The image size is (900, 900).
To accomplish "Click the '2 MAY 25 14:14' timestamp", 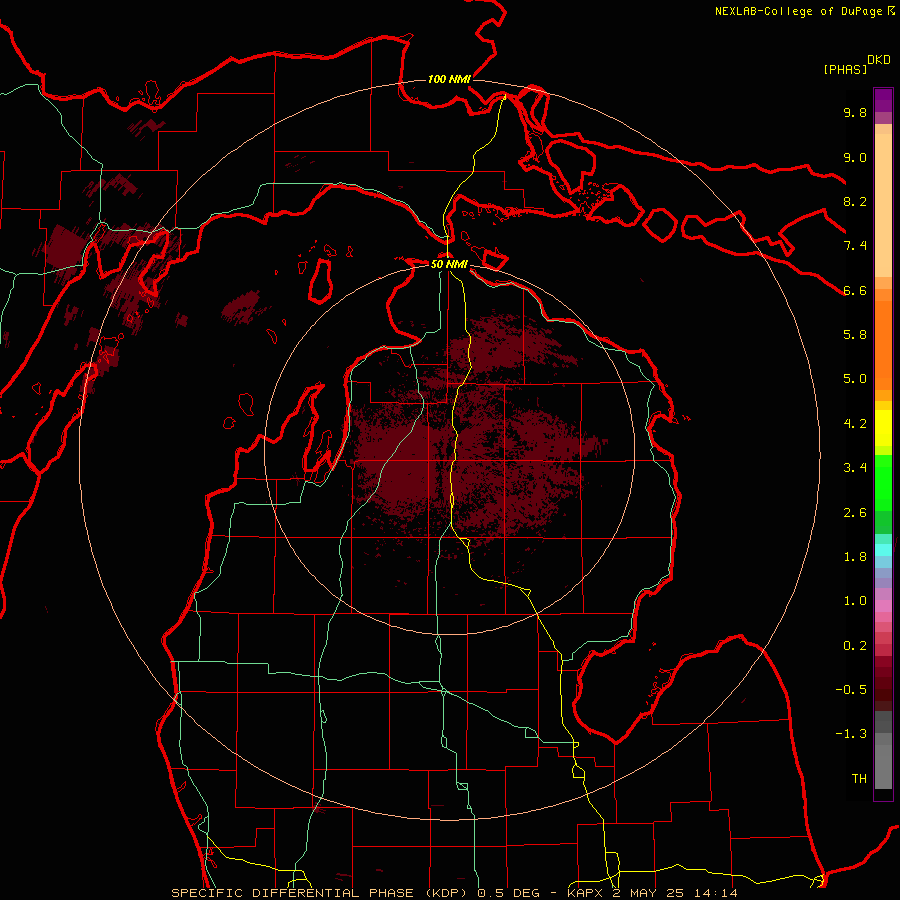I will tap(675, 893).
